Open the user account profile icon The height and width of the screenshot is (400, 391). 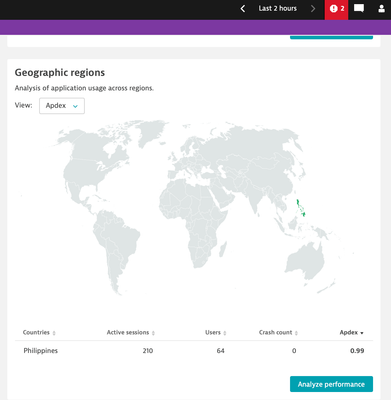click(381, 9)
